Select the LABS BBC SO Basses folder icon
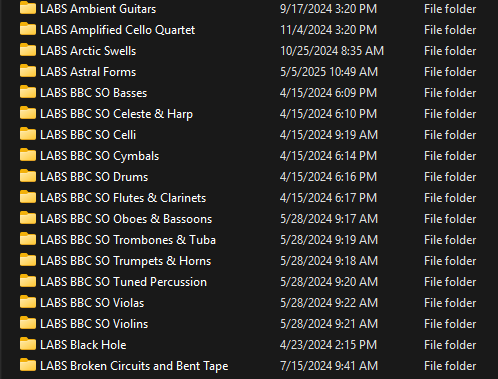 coord(28,92)
